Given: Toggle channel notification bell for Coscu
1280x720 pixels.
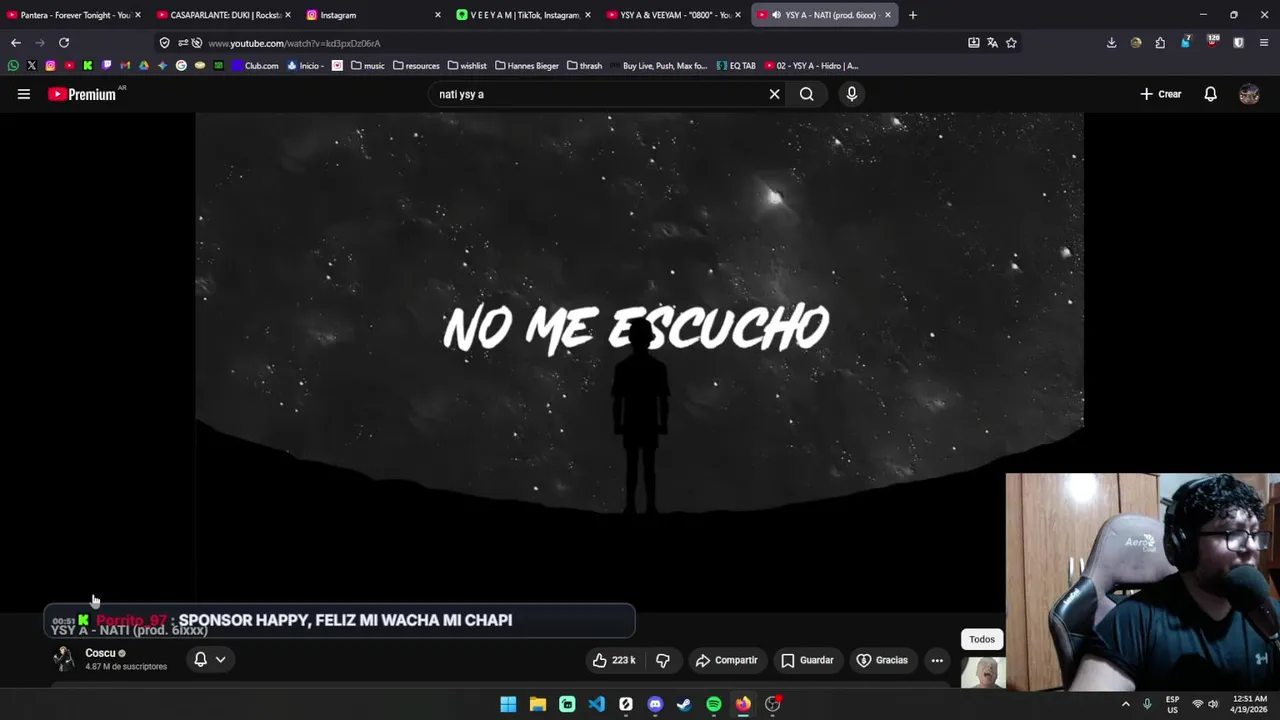Looking at the screenshot, I should 200,659.
